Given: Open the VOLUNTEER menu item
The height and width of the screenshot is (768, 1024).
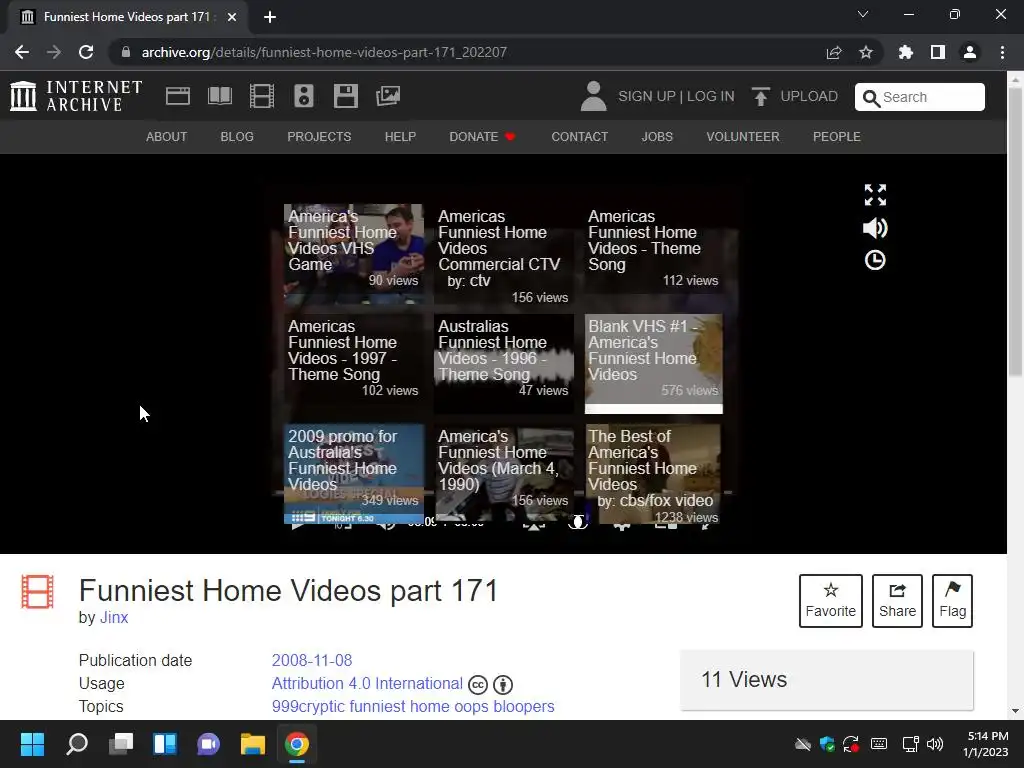Looking at the screenshot, I should pos(743,137).
